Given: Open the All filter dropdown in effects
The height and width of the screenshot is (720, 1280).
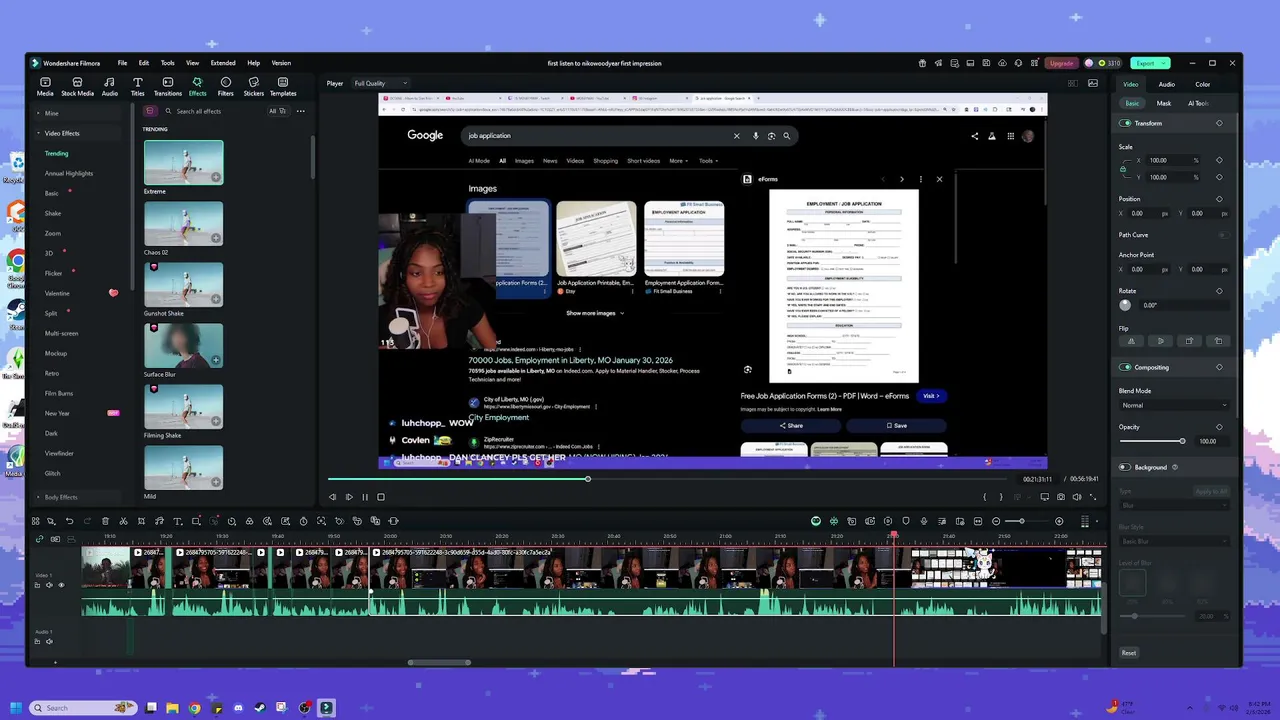Looking at the screenshot, I should [277, 111].
